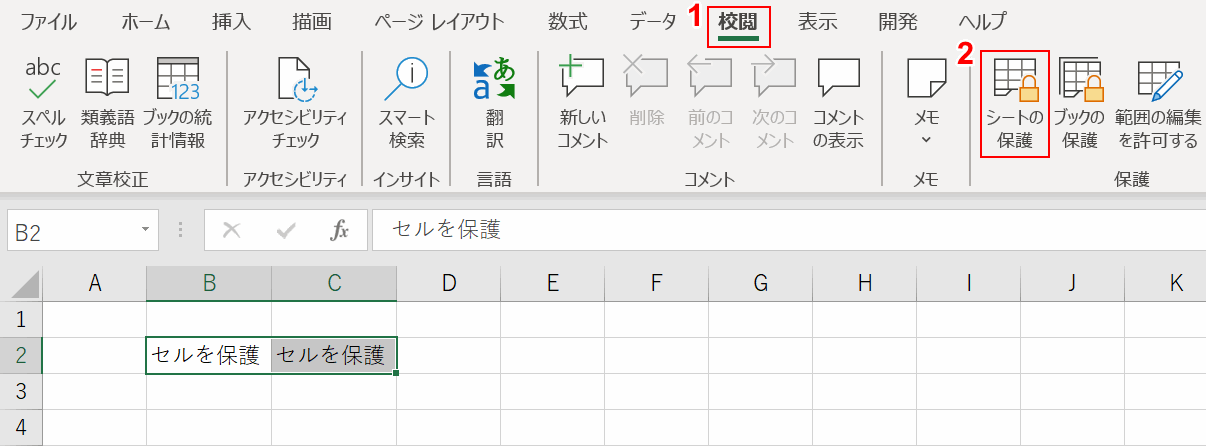Select cell C2 containing セルを保護
The height and width of the screenshot is (446, 1206).
pos(333,355)
